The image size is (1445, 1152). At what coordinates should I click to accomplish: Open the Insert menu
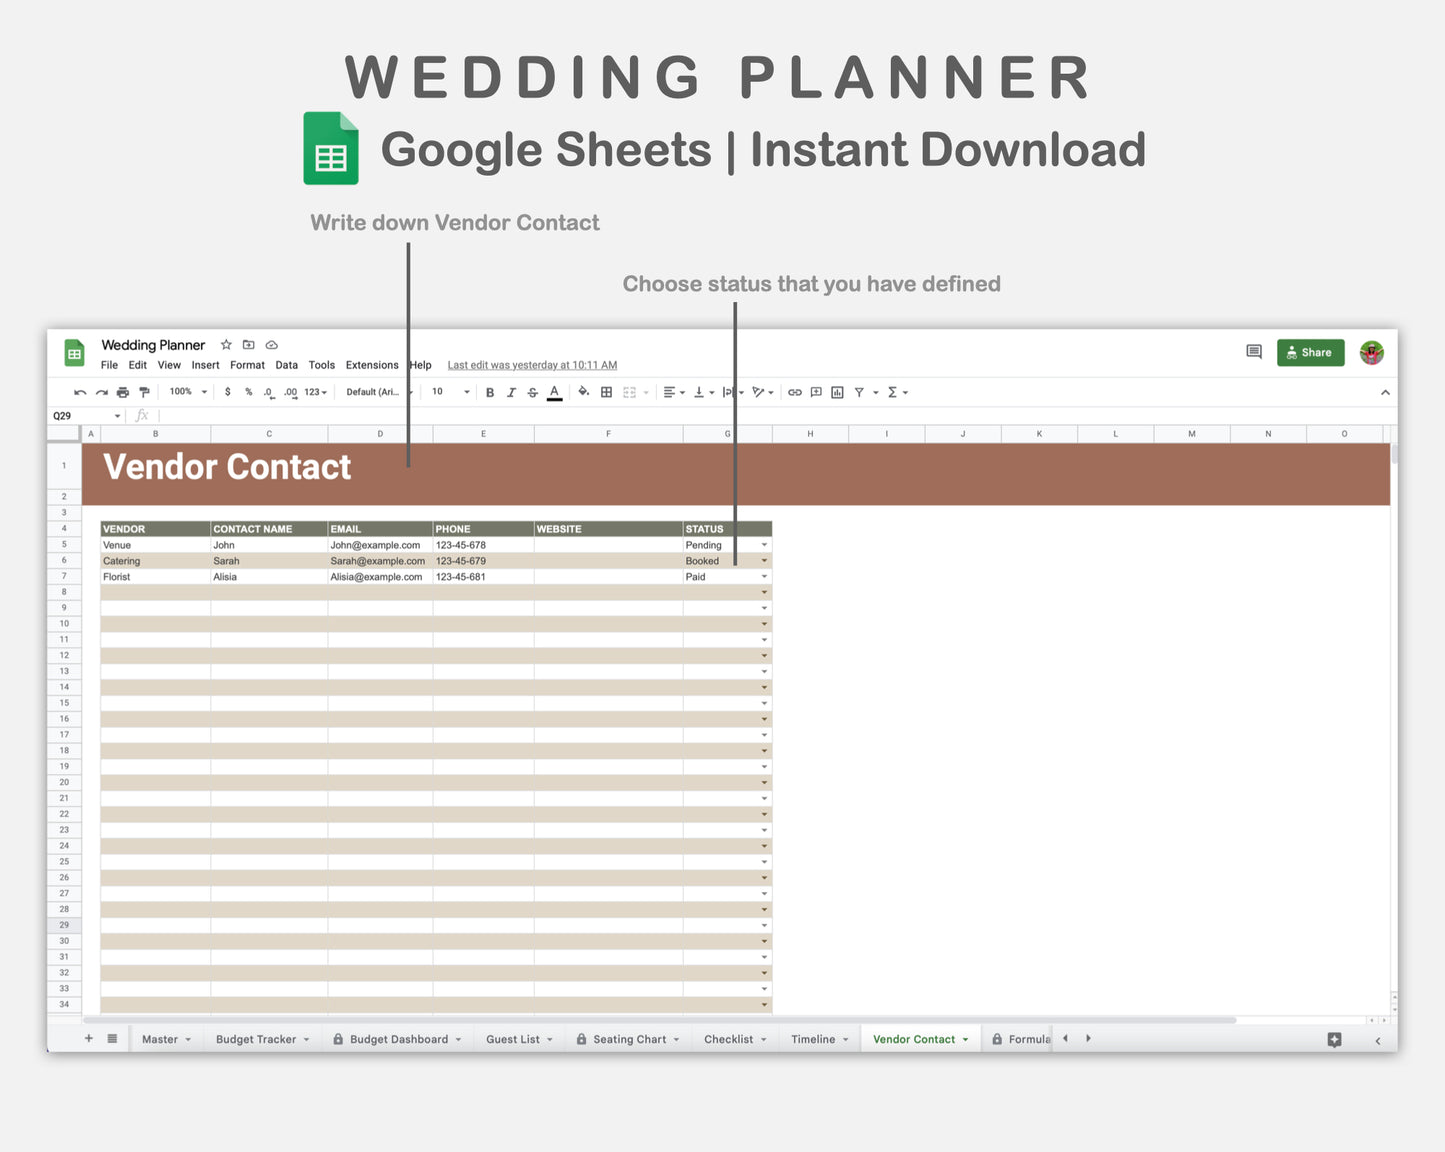click(205, 365)
